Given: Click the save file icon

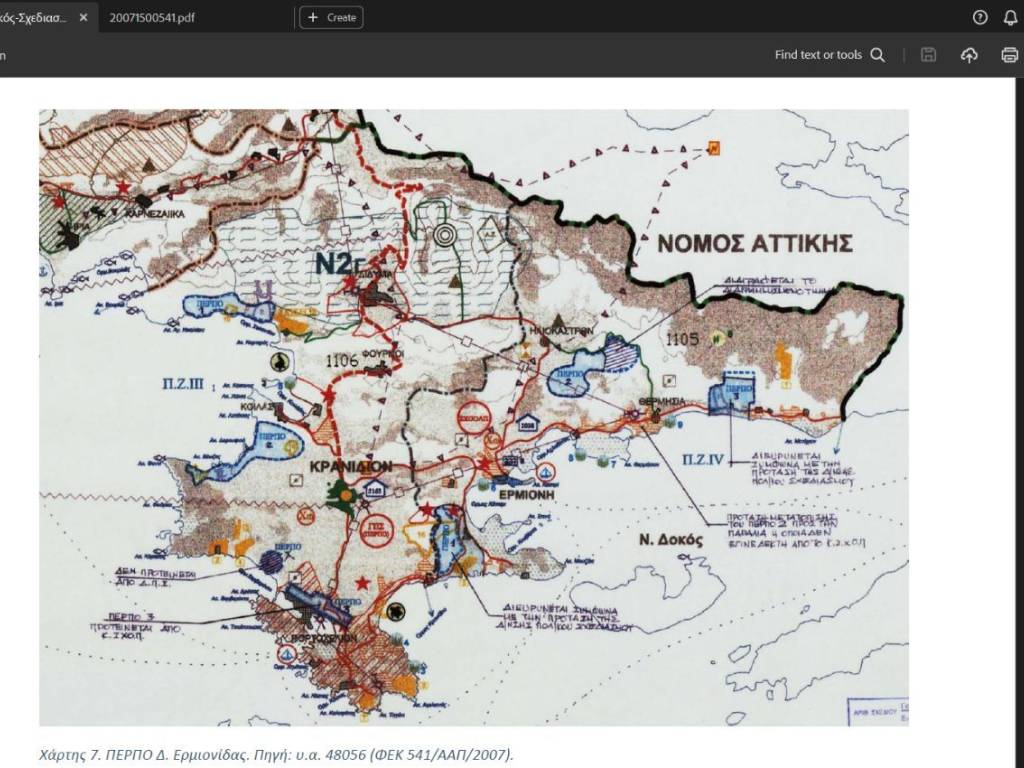Looking at the screenshot, I should tap(929, 55).
